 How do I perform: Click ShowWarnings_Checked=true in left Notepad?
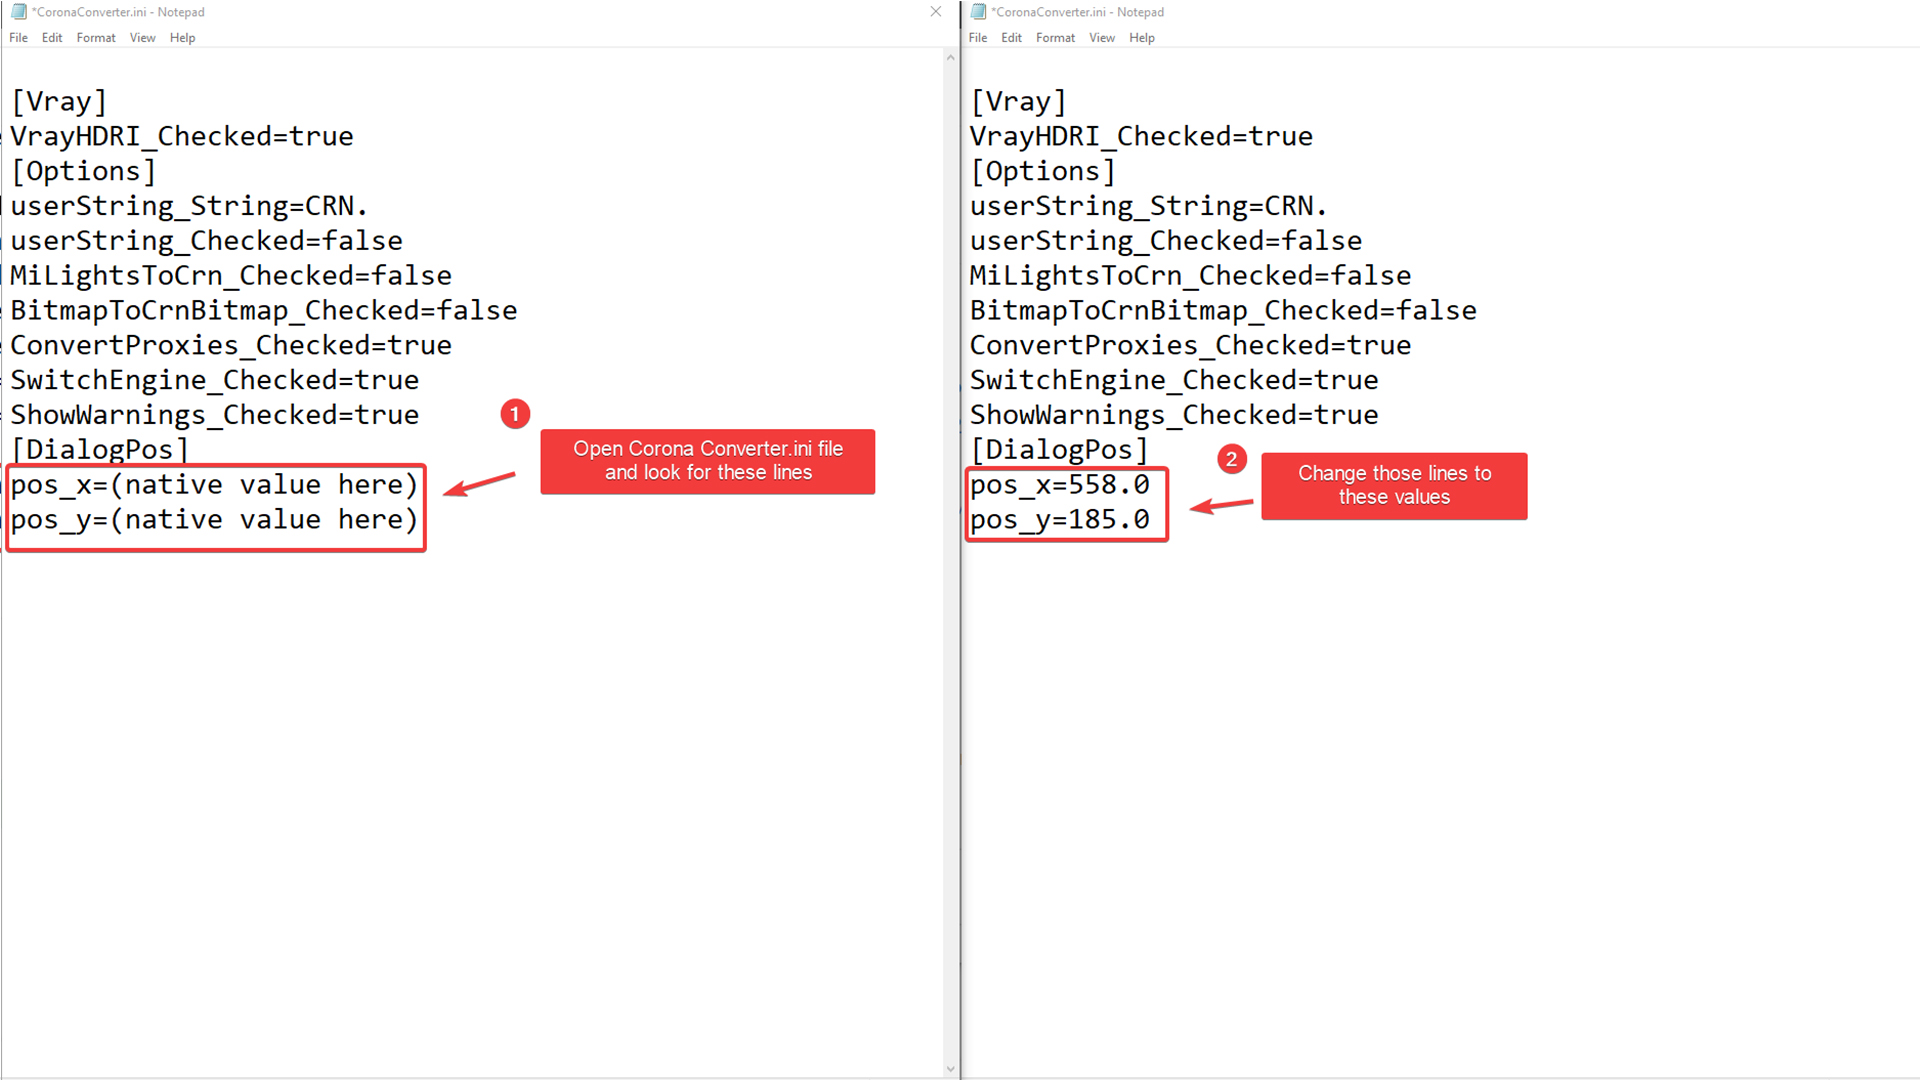tap(215, 416)
